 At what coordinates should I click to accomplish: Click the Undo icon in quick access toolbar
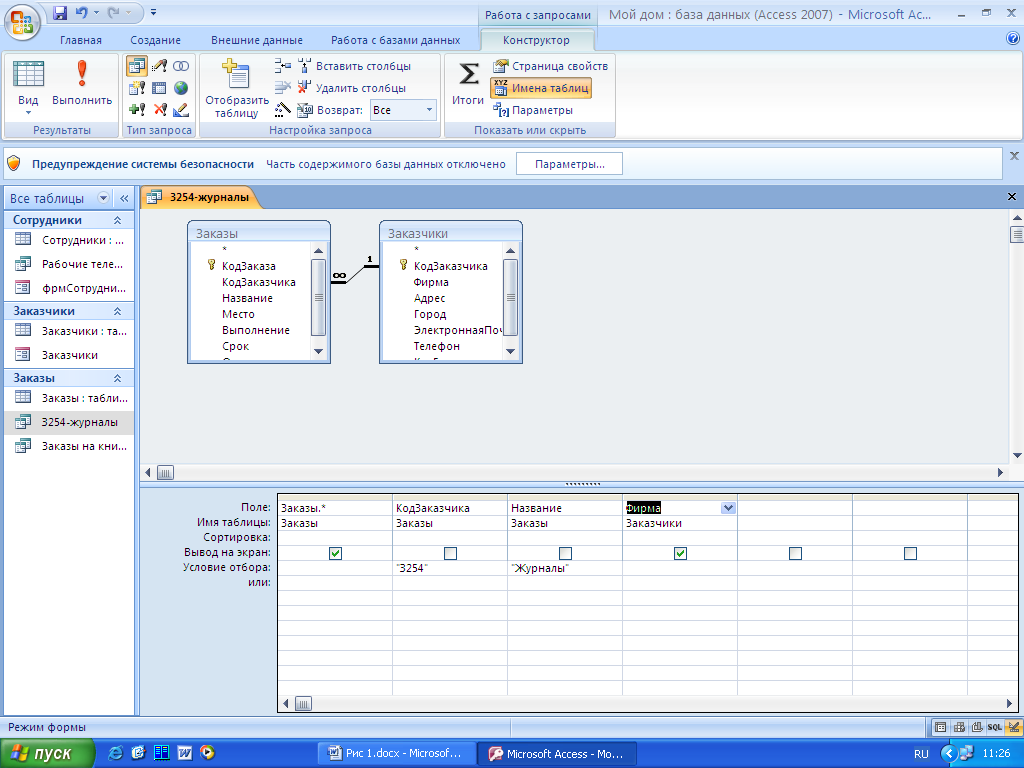(x=82, y=12)
